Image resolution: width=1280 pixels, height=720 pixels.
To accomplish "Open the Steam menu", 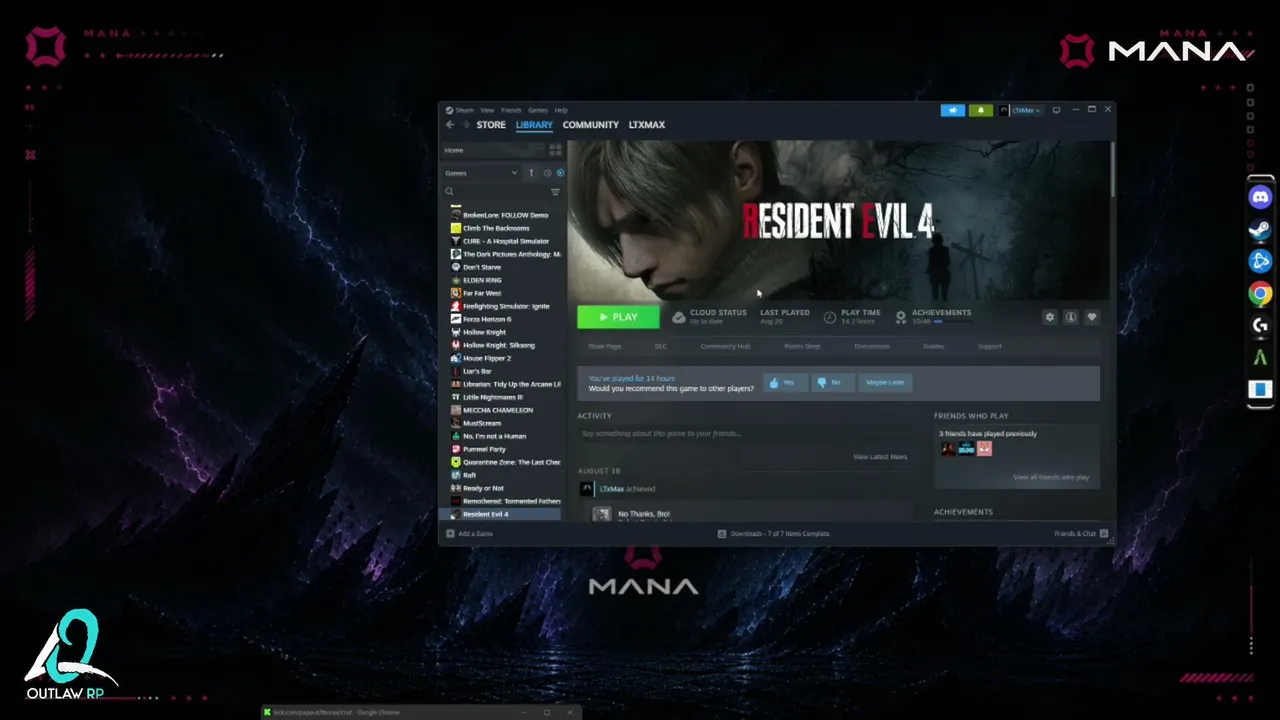I will click(x=464, y=110).
